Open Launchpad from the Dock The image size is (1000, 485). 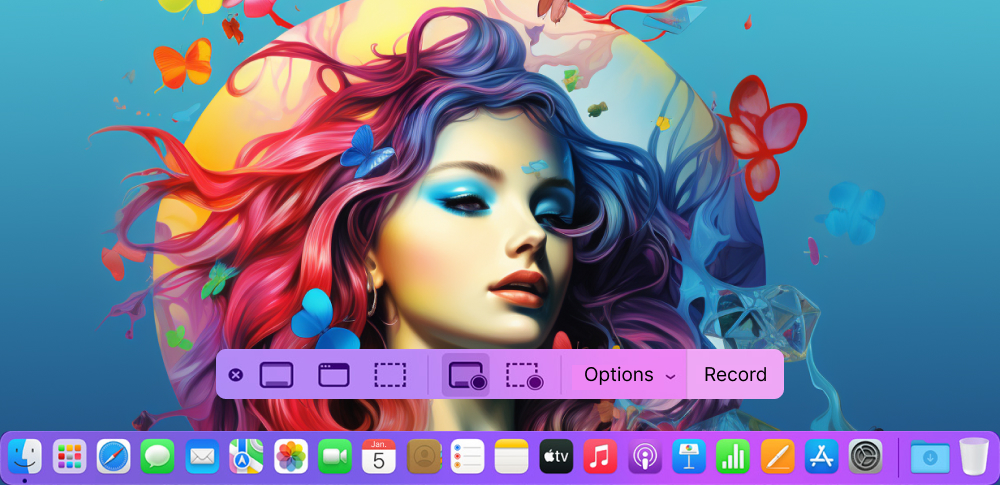point(70,456)
